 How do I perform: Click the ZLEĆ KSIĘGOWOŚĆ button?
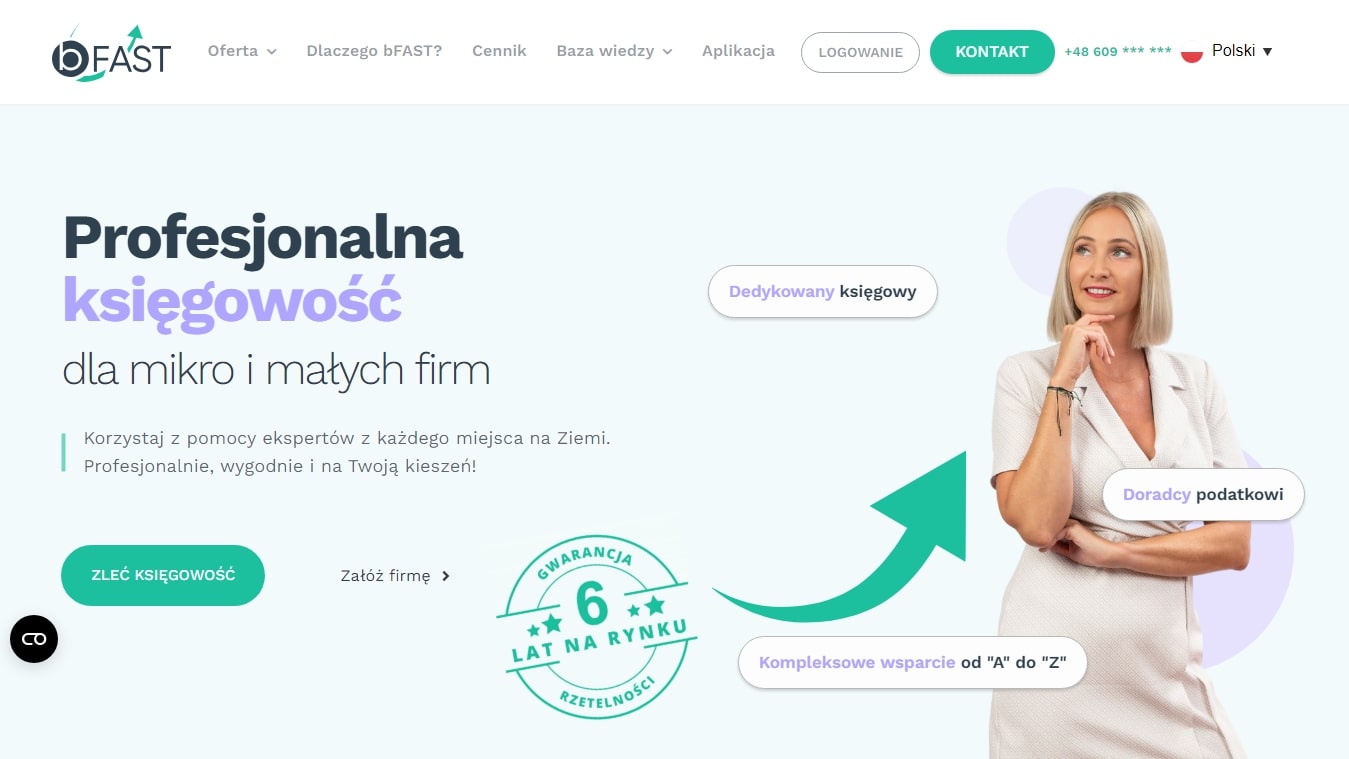coord(163,575)
